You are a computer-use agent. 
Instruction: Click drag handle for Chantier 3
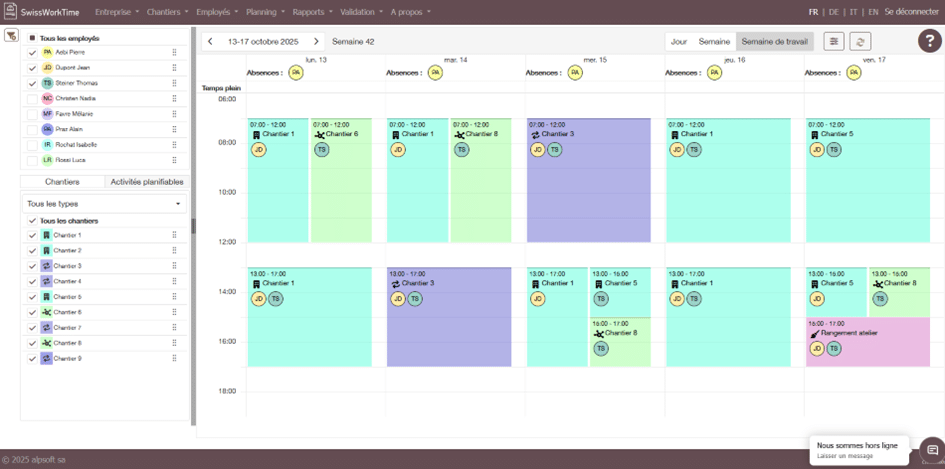(174, 266)
